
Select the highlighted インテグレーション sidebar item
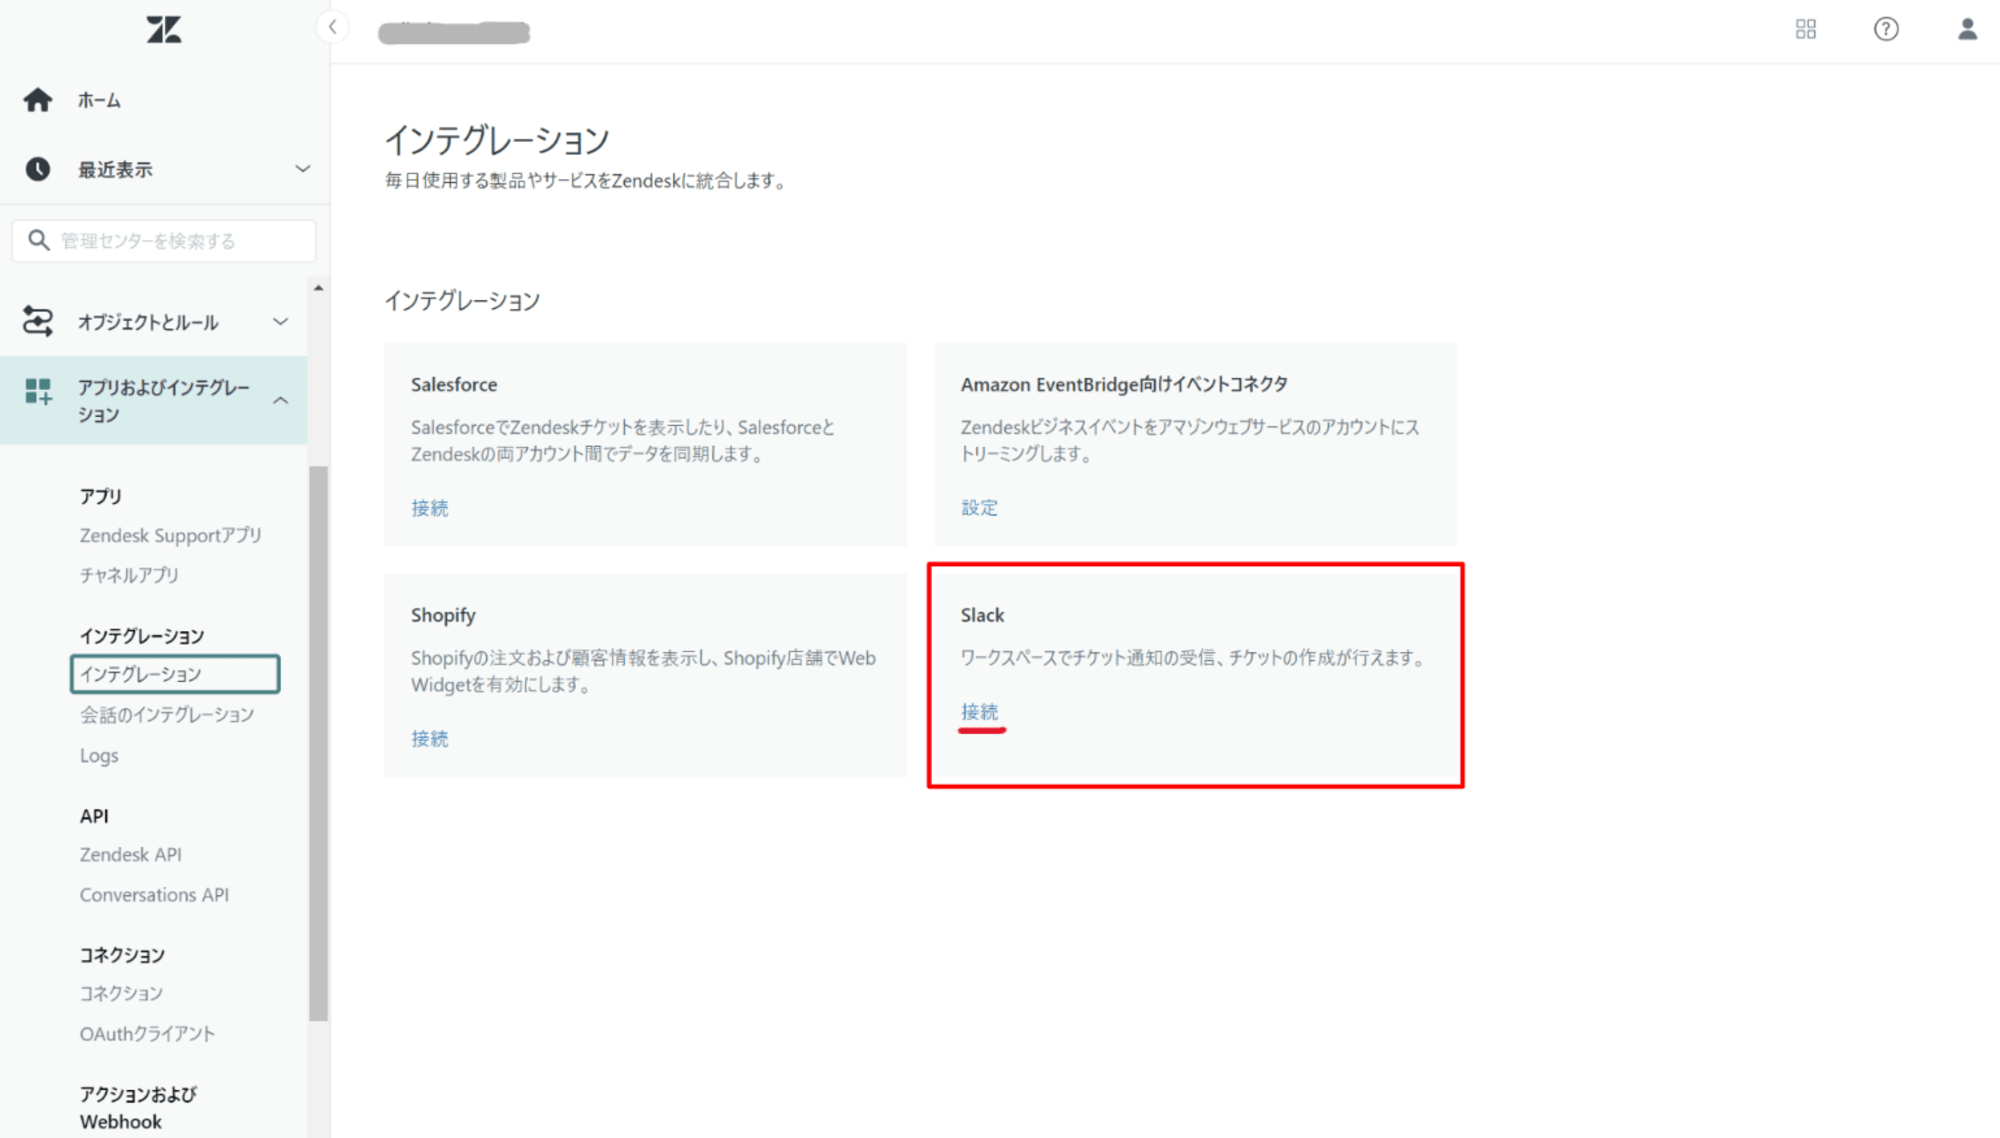pyautogui.click(x=175, y=674)
